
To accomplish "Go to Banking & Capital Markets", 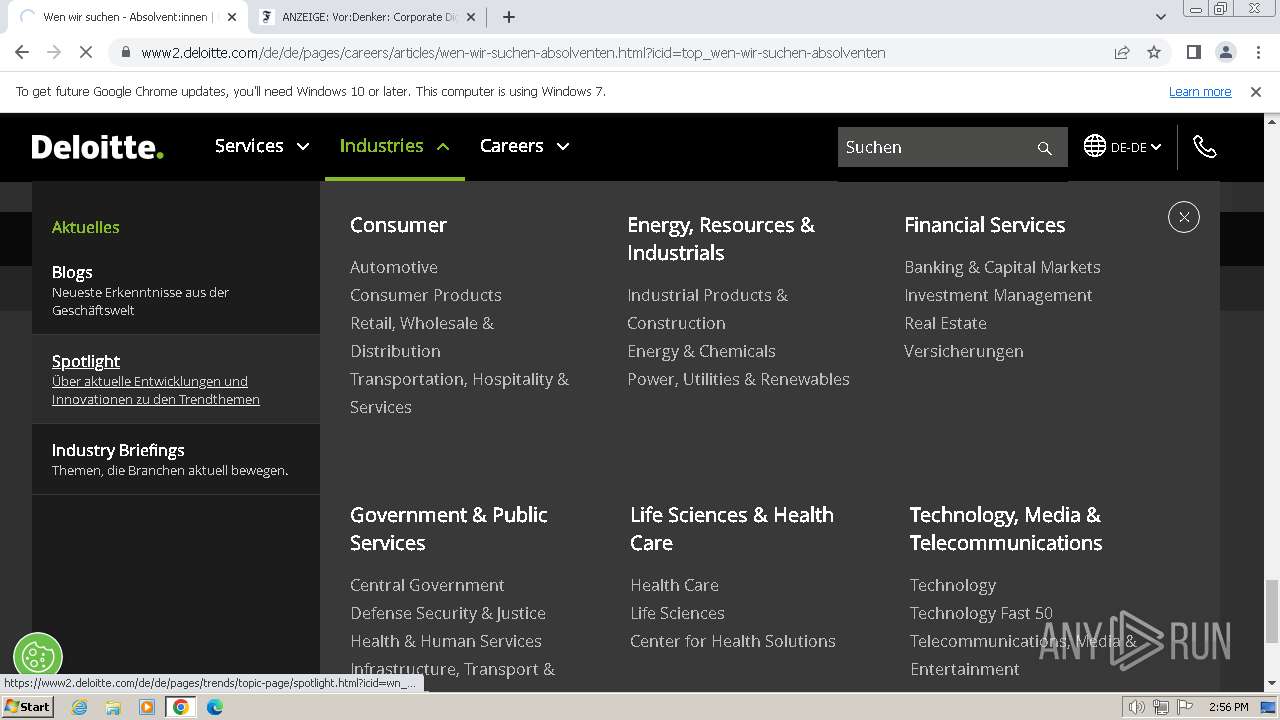I will [x=1002, y=267].
